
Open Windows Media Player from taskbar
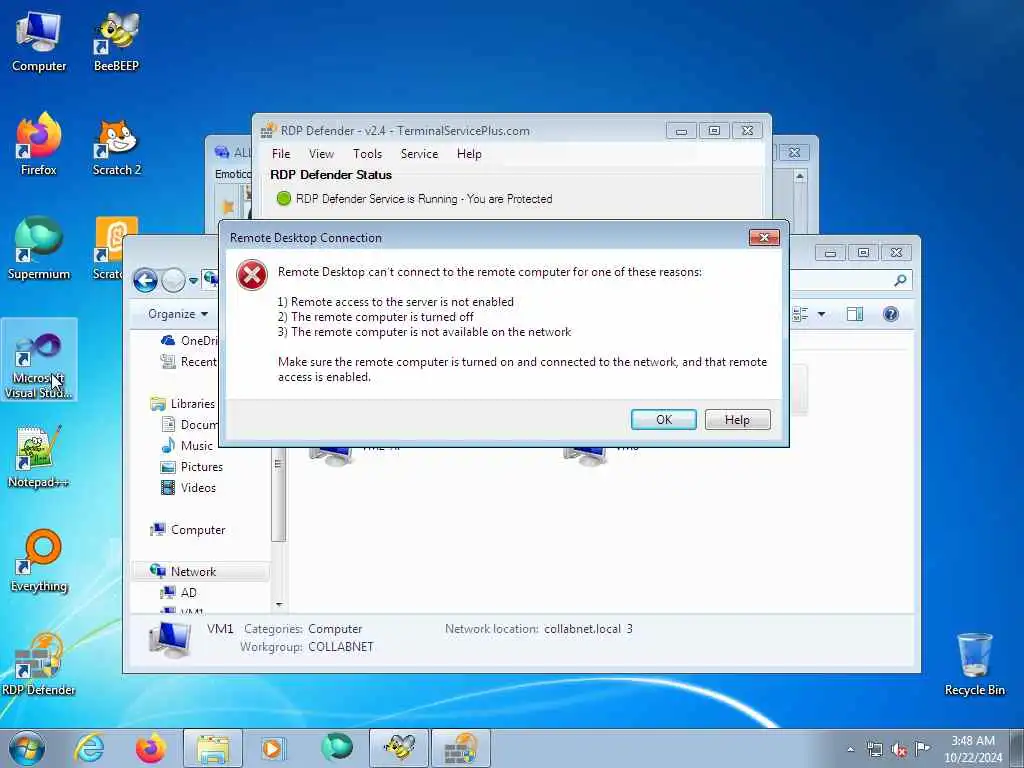coord(272,748)
